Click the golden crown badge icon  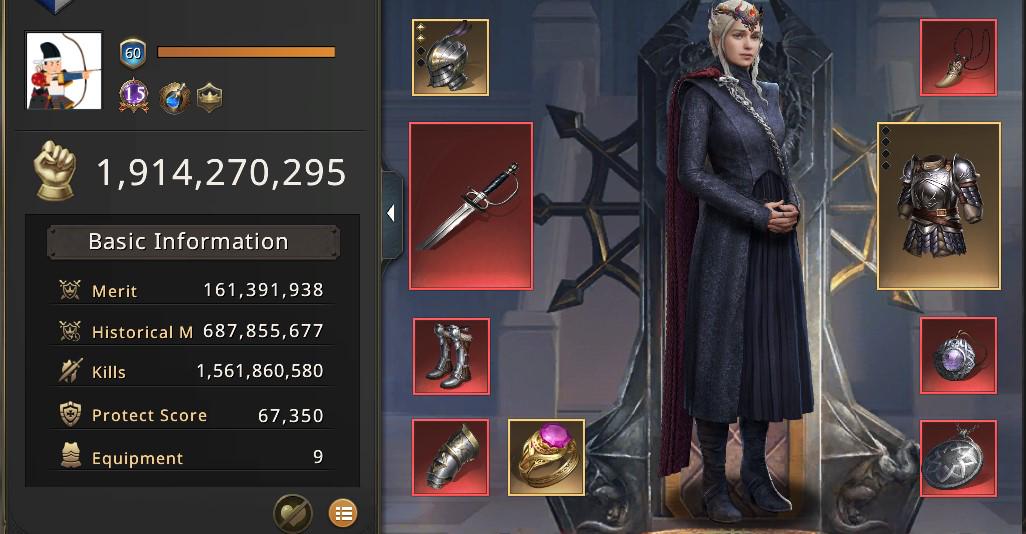(209, 98)
